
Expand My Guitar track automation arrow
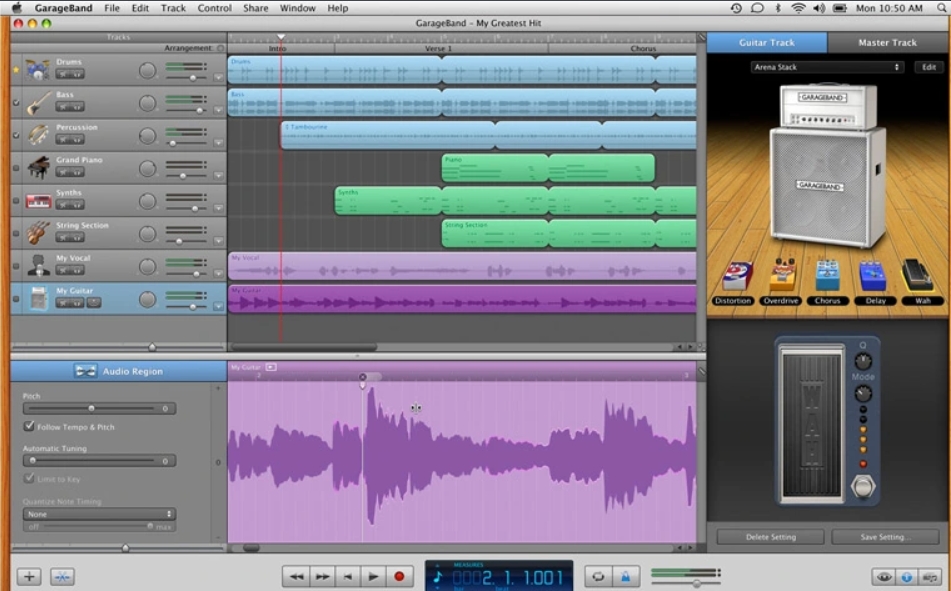pyautogui.click(x=218, y=307)
